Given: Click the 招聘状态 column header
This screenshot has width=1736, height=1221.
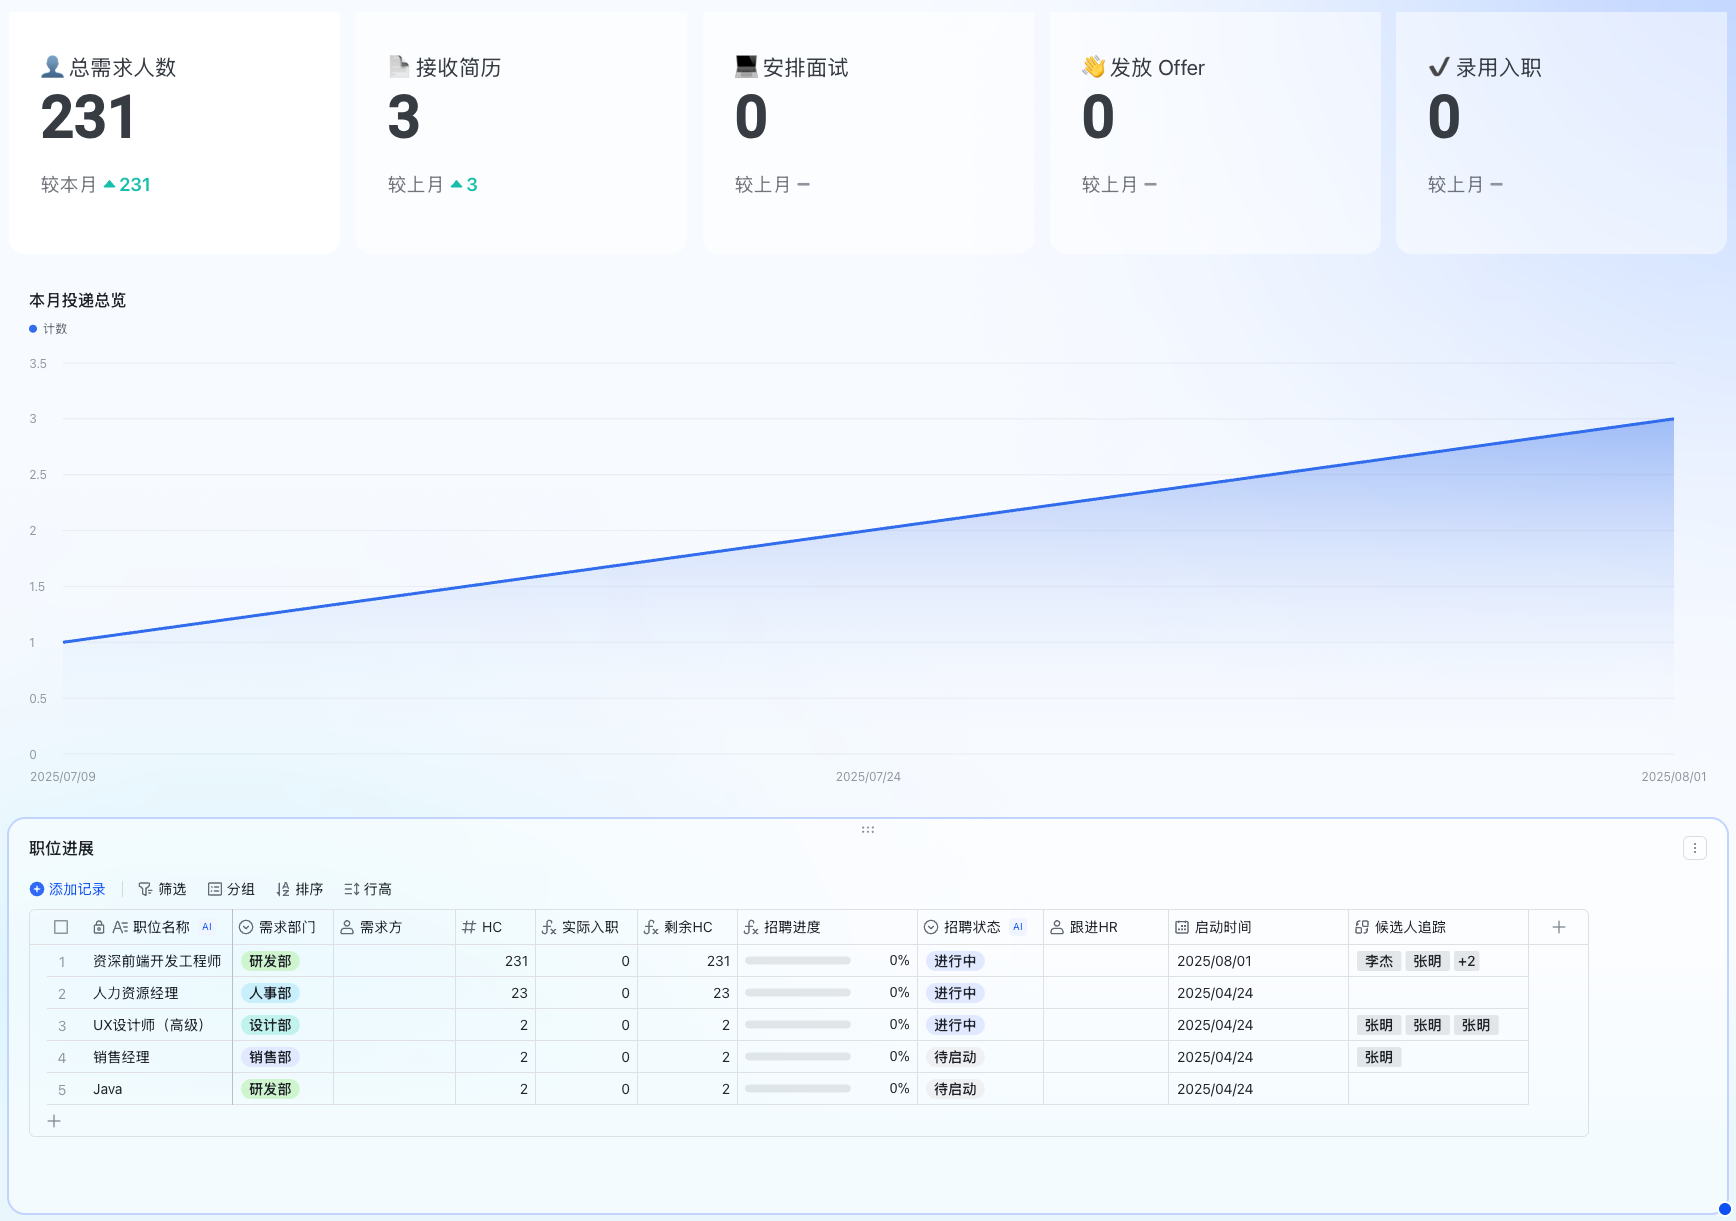Looking at the screenshot, I should click(x=971, y=927).
